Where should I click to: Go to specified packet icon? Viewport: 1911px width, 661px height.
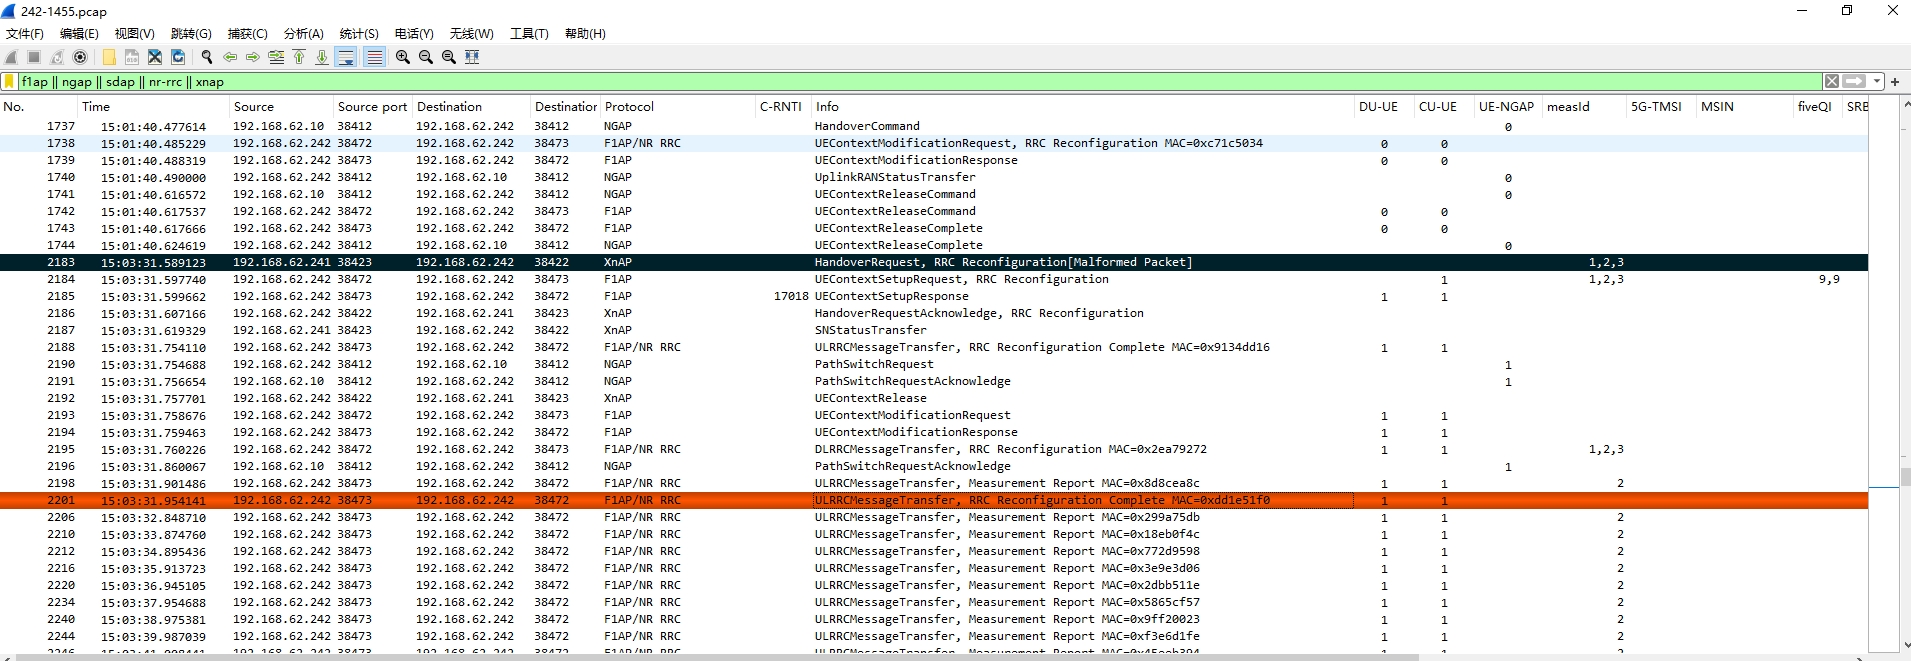pyautogui.click(x=276, y=57)
